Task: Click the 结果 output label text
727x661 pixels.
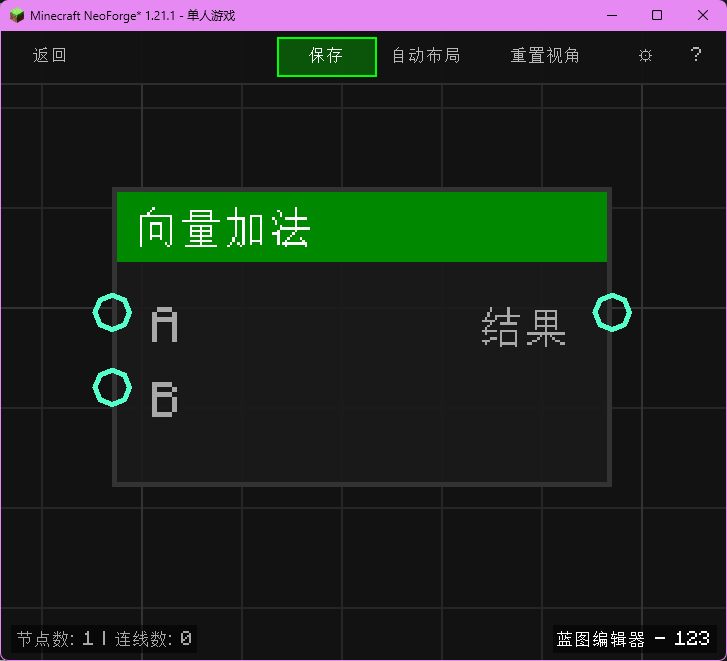Action: click(x=524, y=327)
